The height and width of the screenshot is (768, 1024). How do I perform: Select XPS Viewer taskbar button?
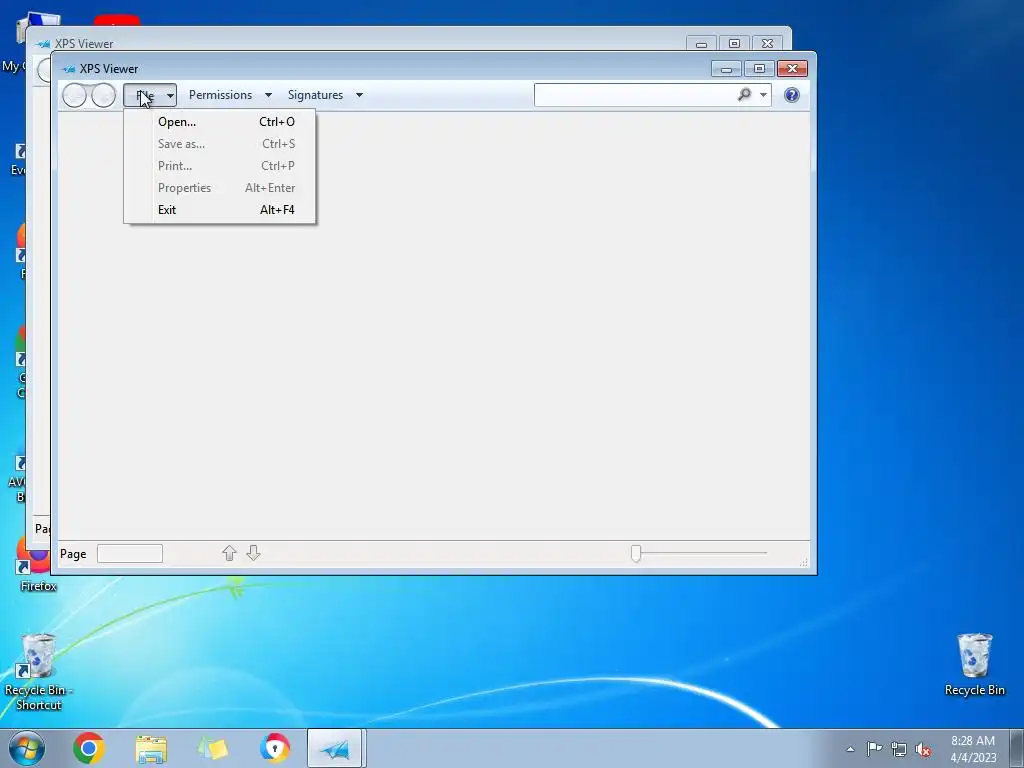tap(336, 748)
